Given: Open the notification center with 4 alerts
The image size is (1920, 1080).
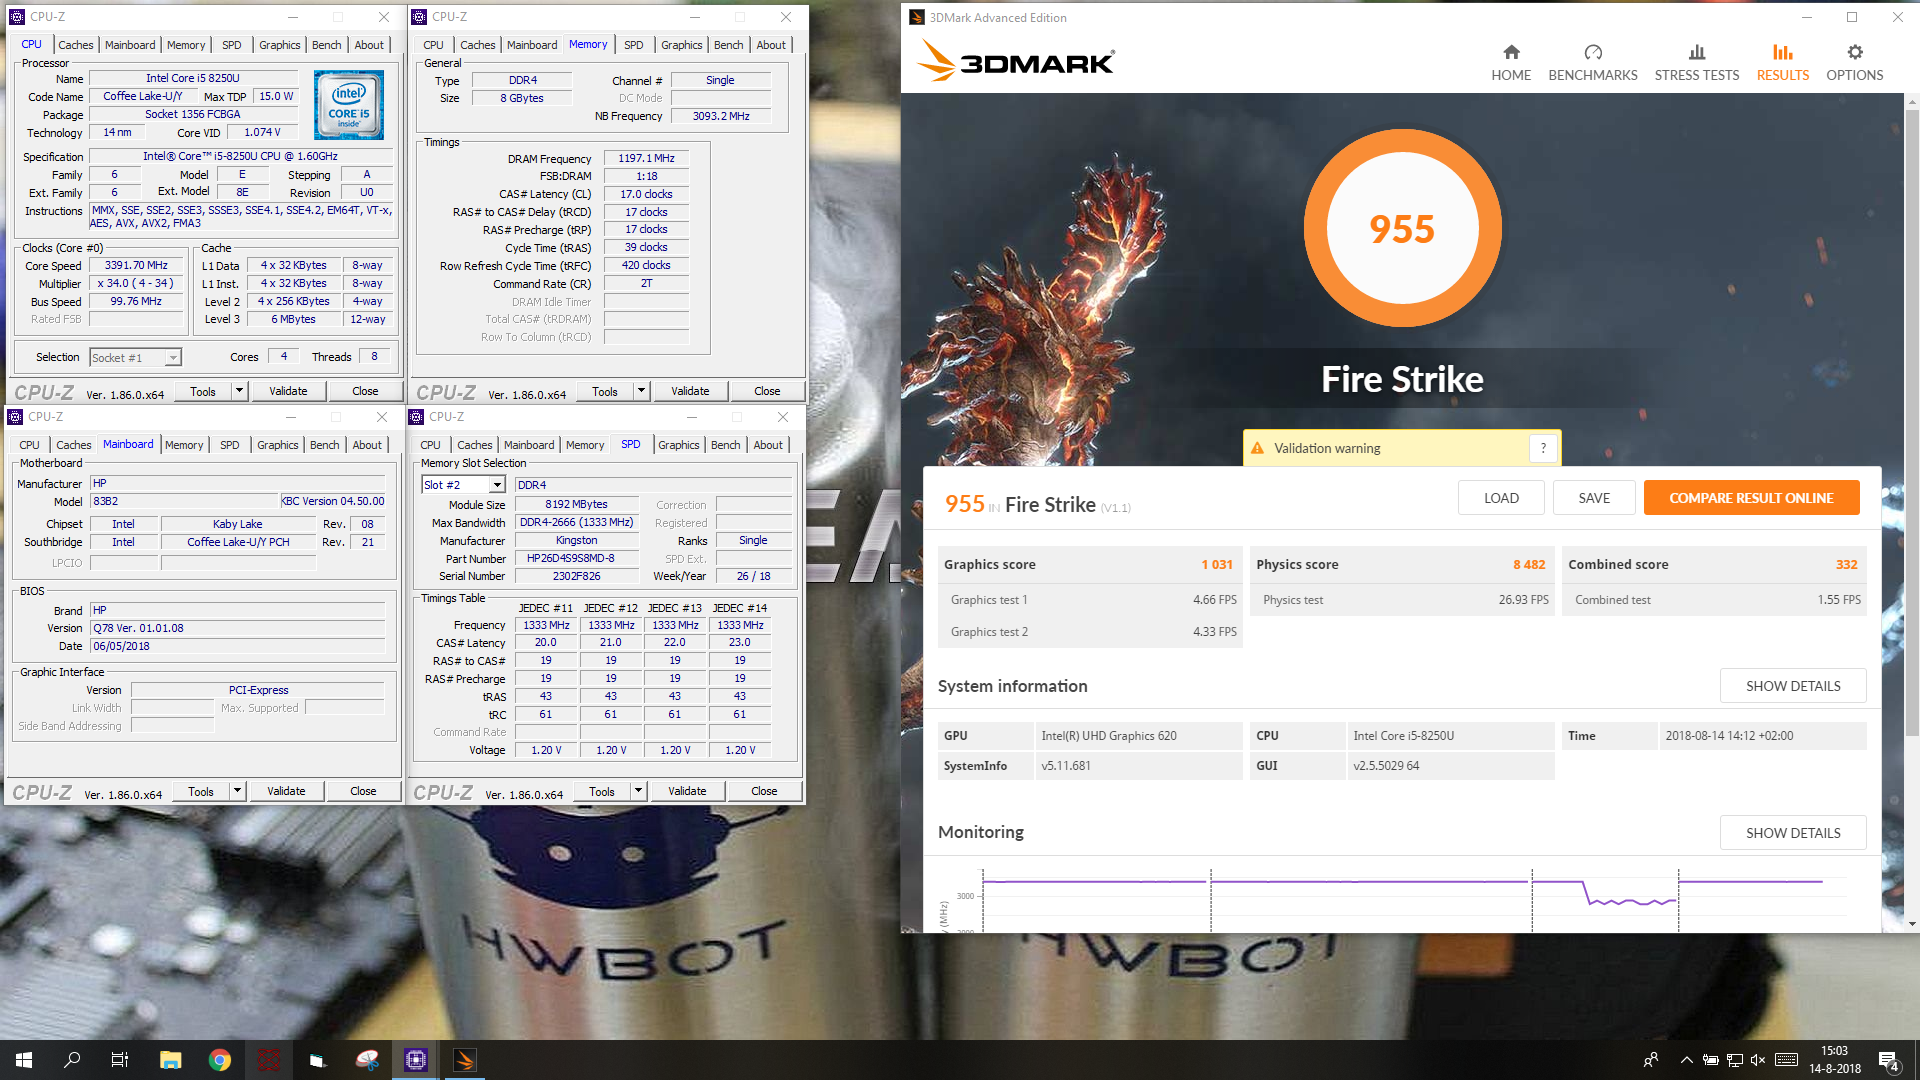Looking at the screenshot, I should pyautogui.click(x=1889, y=1060).
